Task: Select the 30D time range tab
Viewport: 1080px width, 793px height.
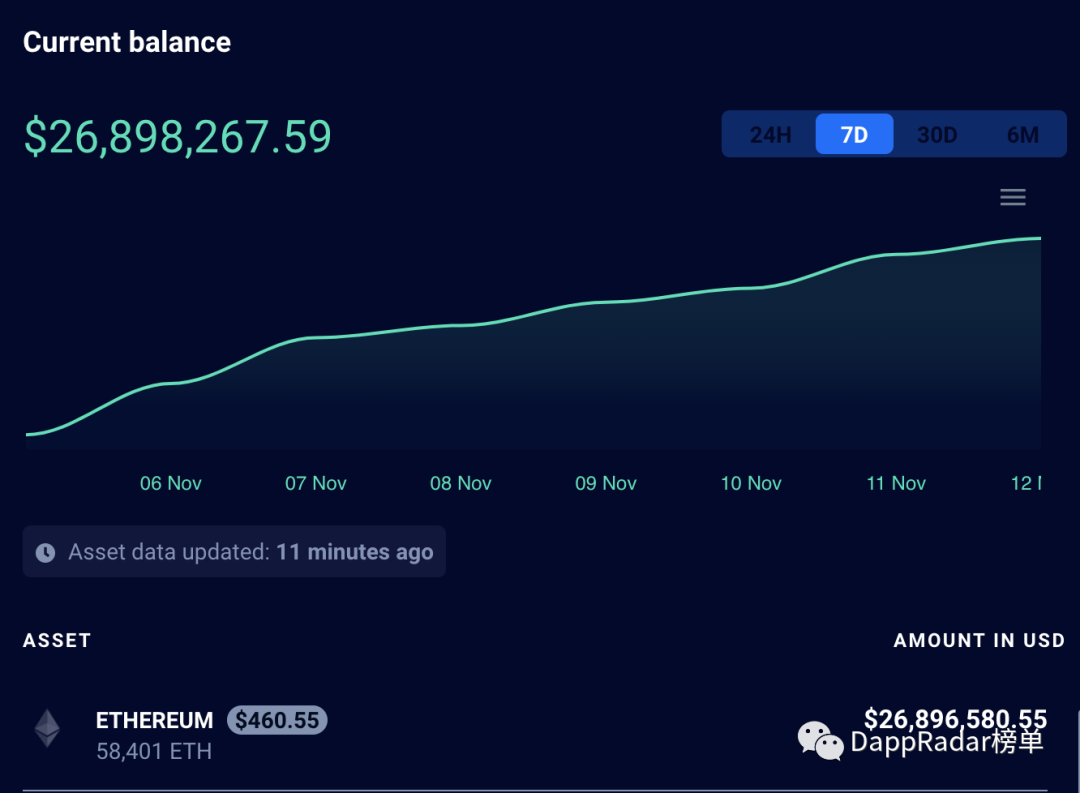Action: point(937,135)
